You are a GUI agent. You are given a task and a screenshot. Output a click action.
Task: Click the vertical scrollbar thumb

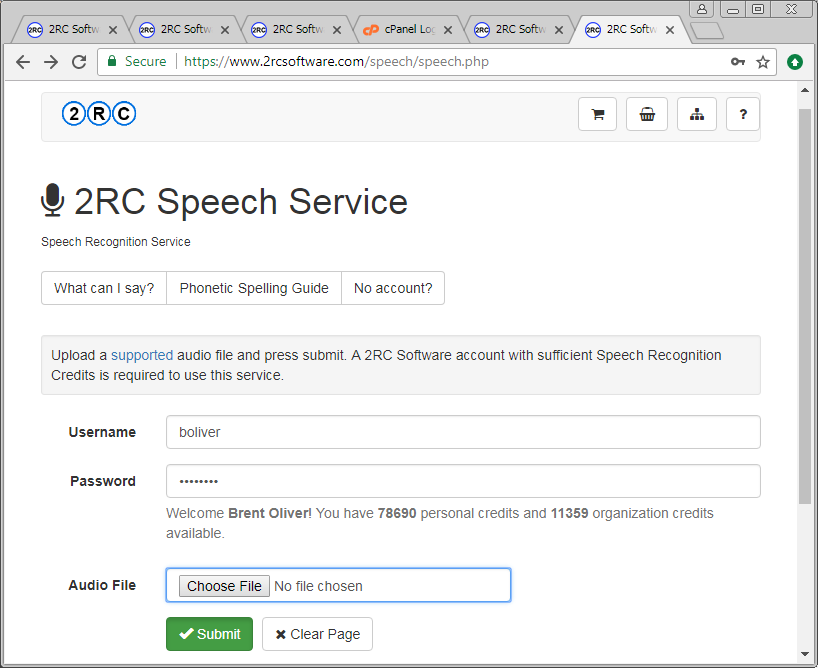click(805, 306)
